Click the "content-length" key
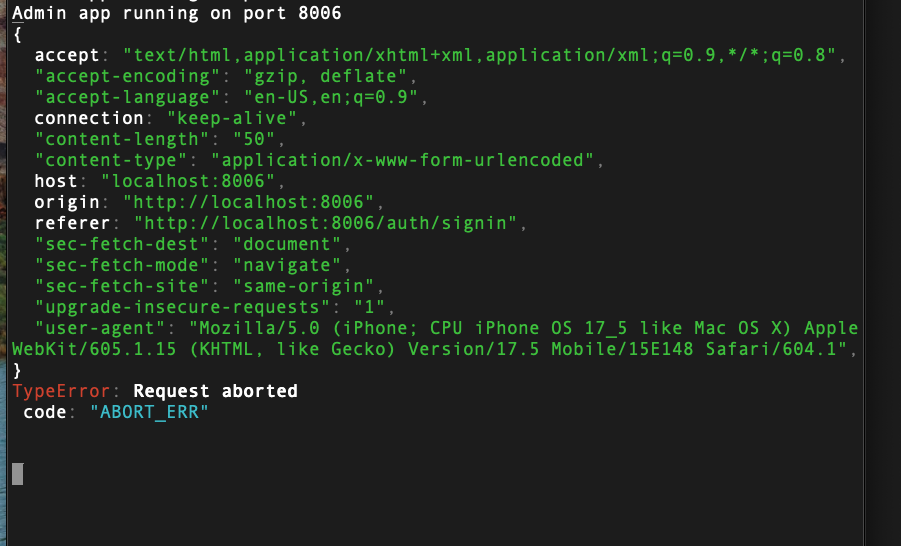 121,139
